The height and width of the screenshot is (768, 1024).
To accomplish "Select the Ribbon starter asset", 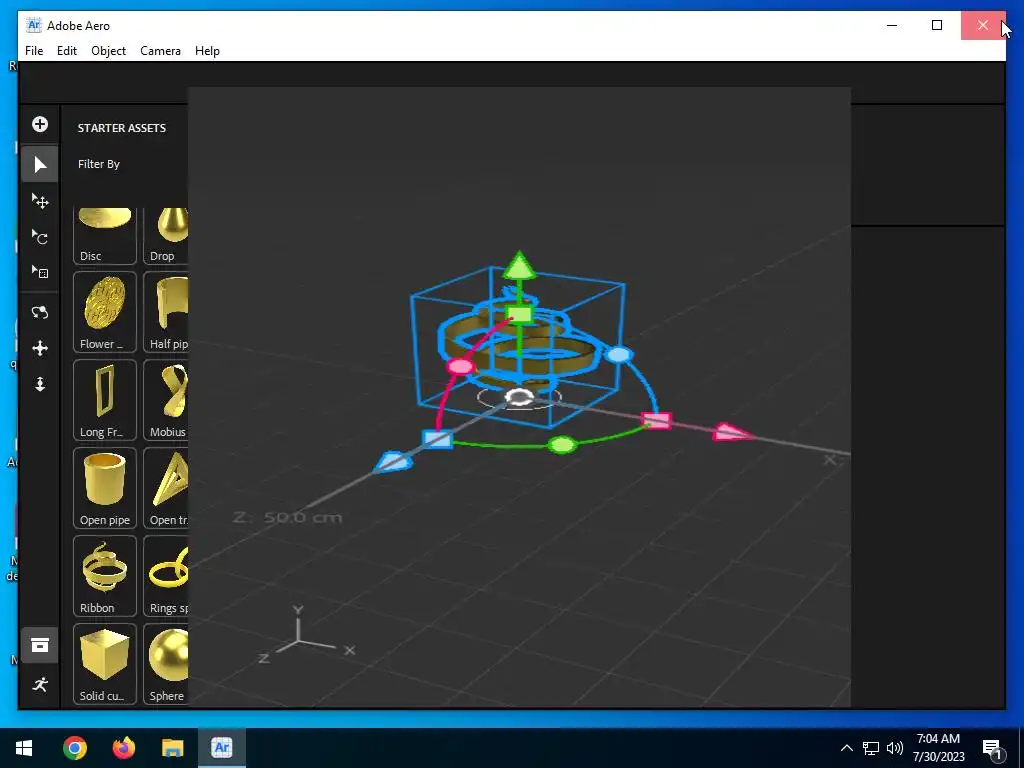I will tap(104, 576).
